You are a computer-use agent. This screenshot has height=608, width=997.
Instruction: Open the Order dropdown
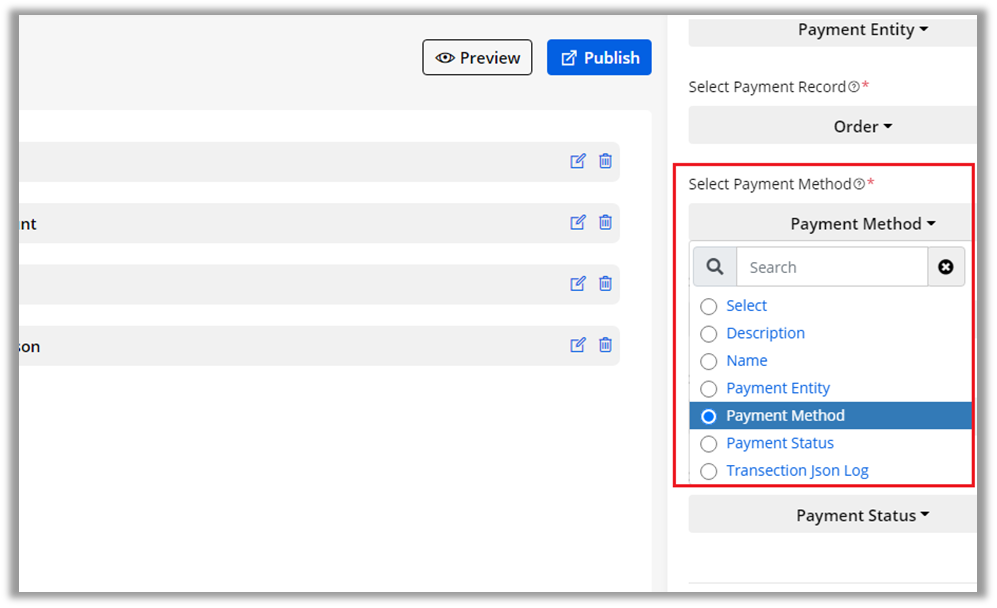[862, 127]
